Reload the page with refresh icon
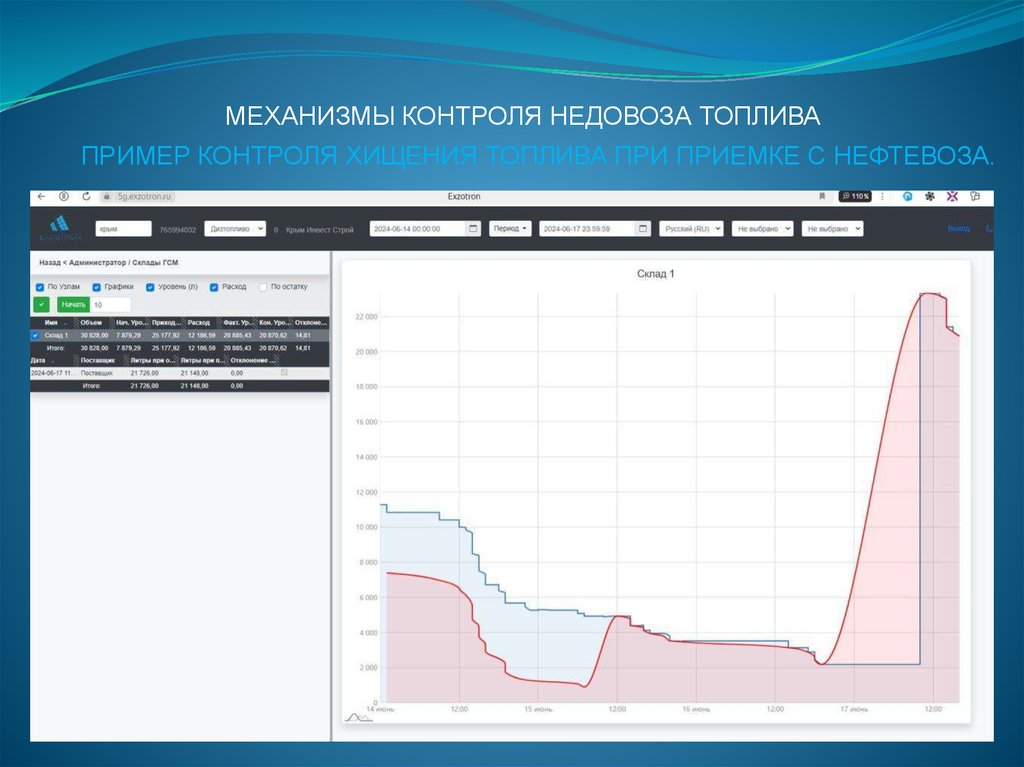 [86, 196]
